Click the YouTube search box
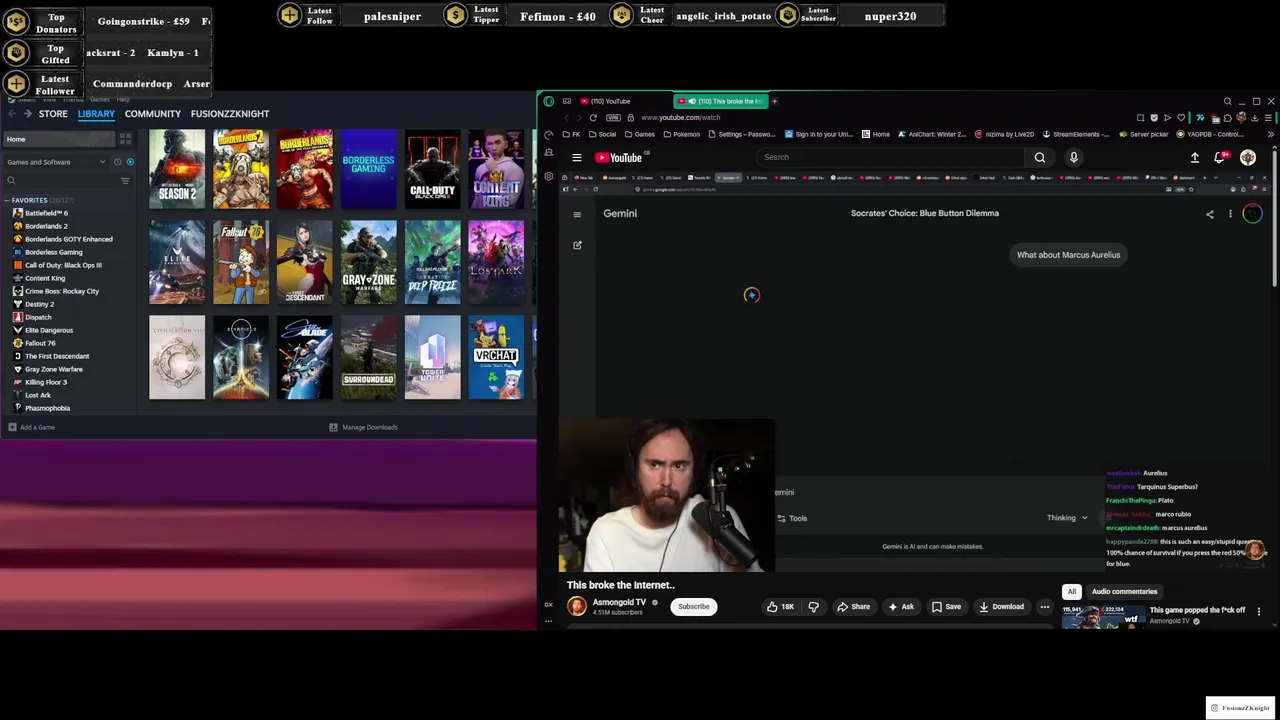The height and width of the screenshot is (720, 1280). pos(890,157)
